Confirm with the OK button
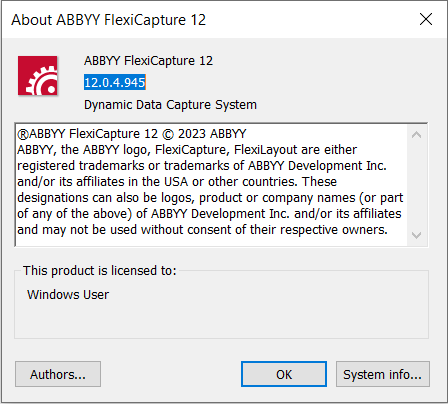 click(x=284, y=374)
